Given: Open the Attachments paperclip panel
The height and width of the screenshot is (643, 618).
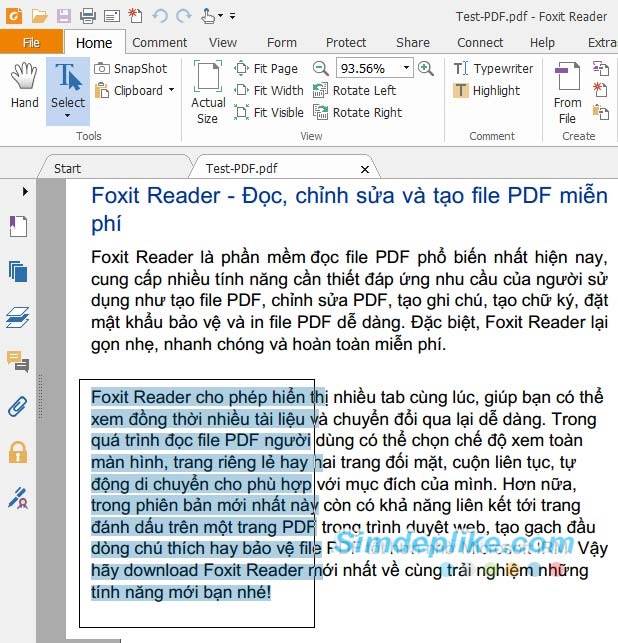Looking at the screenshot, I should tap(18, 407).
